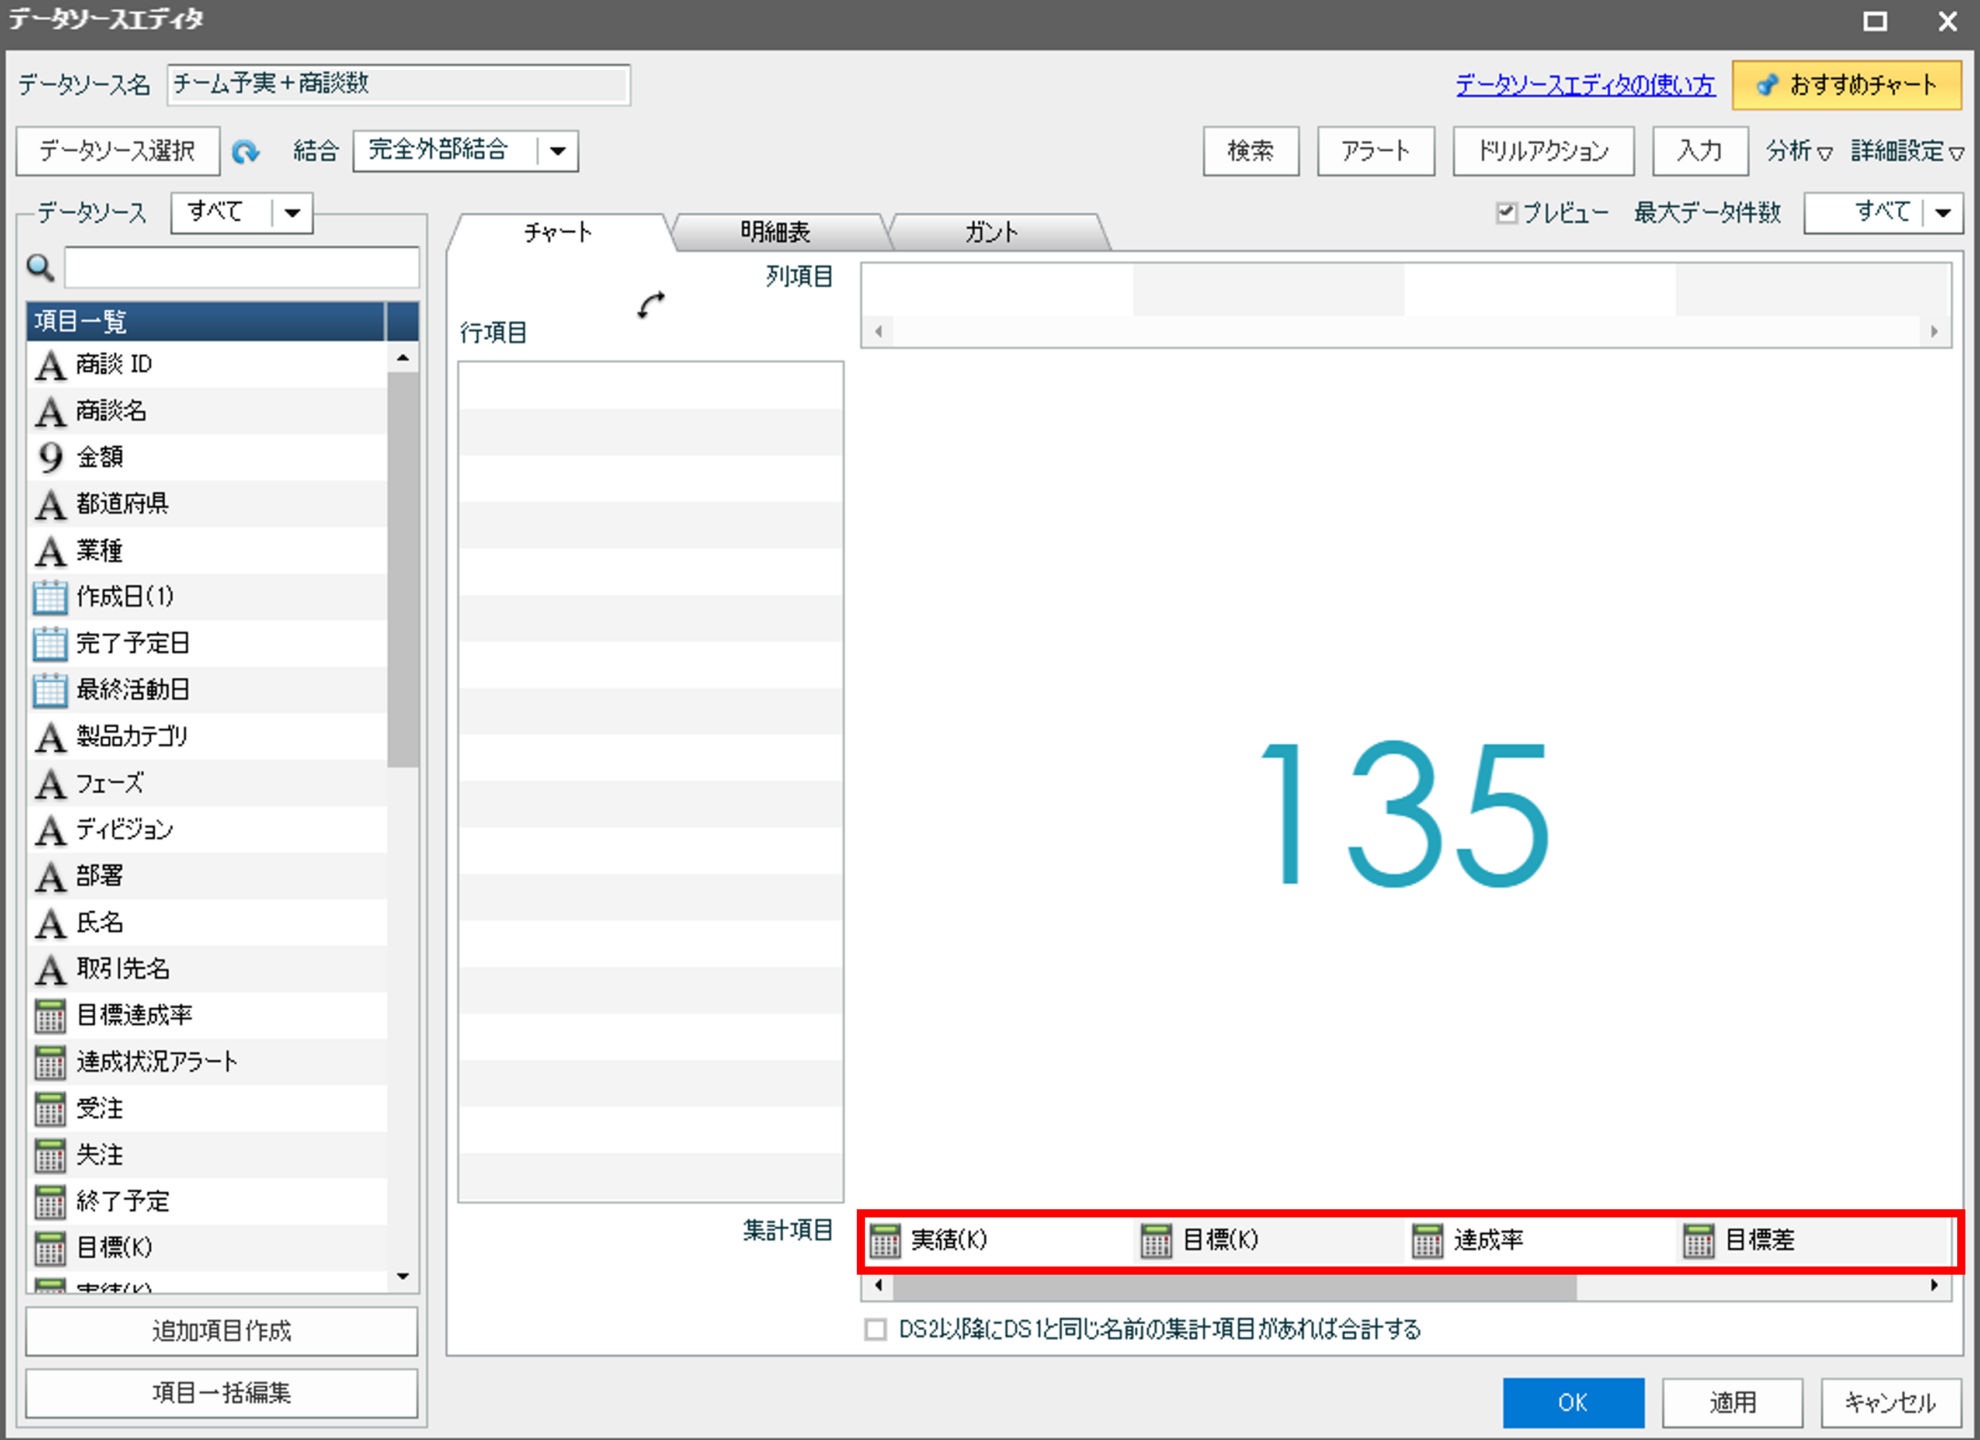Expand the 詳細設定 menu
Viewport: 1980px width, 1440px height.
(x=1906, y=151)
